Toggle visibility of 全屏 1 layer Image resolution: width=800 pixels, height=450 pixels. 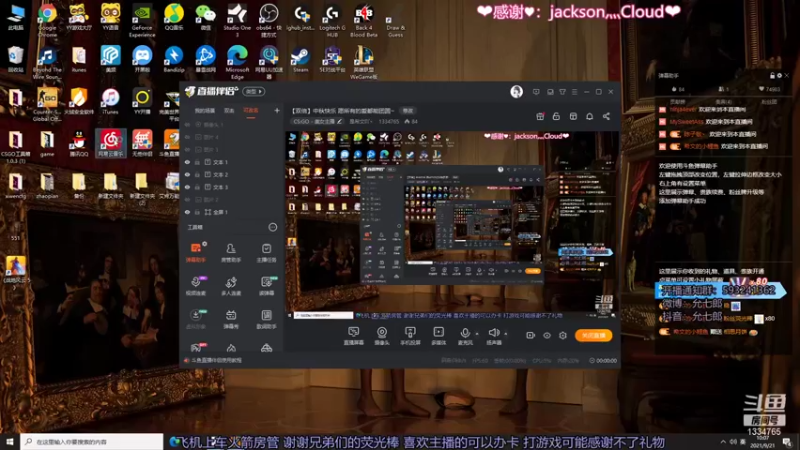(x=187, y=212)
